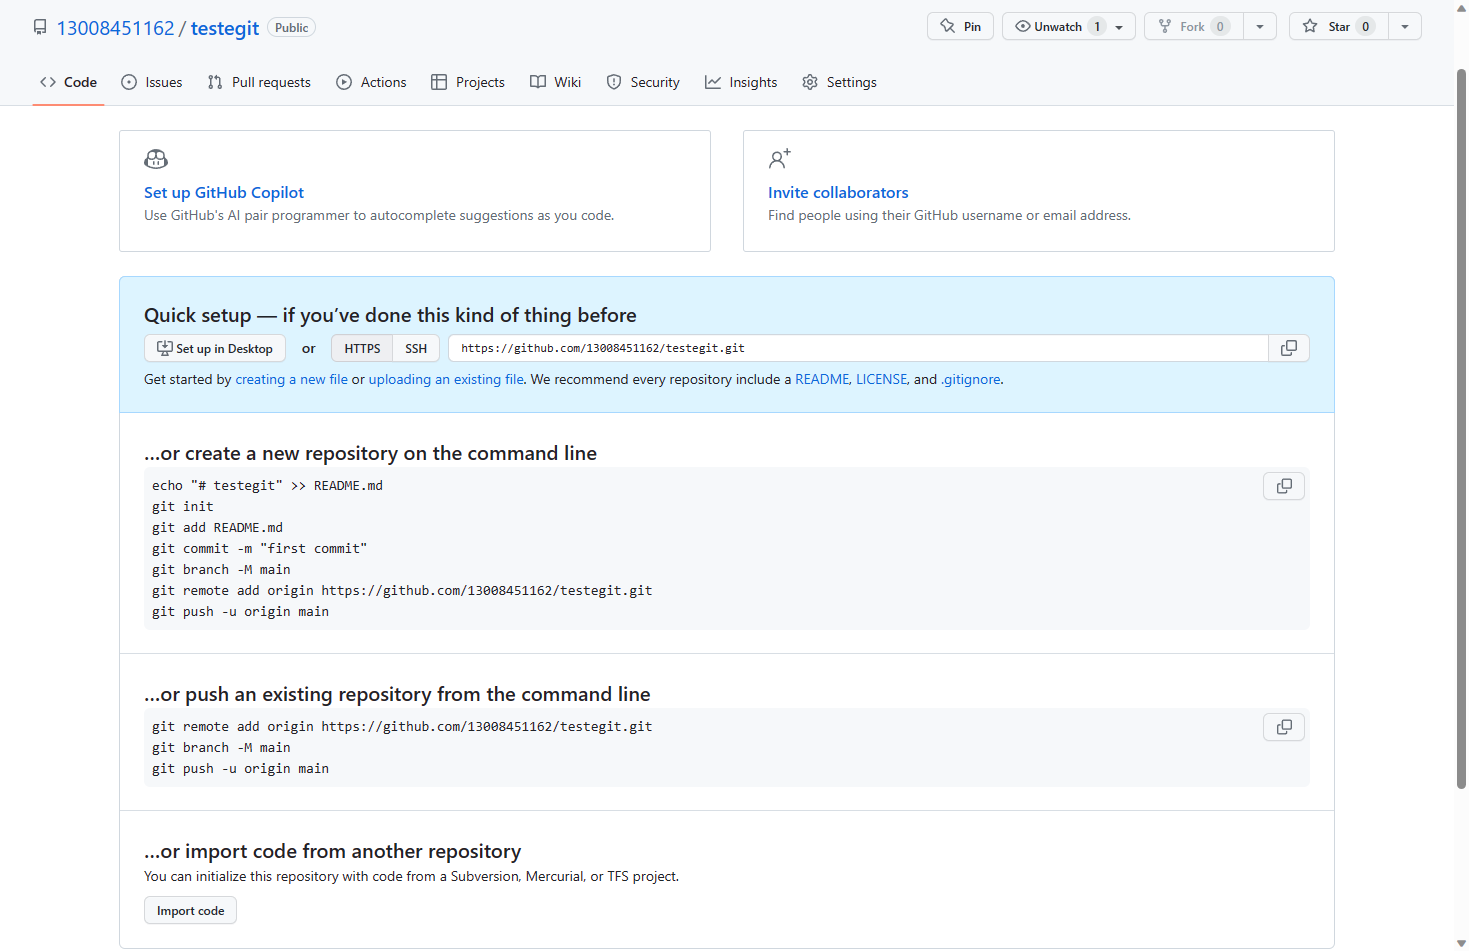Copy the repository URL with the clipboard icon
This screenshot has width=1469, height=951.
pos(1289,348)
